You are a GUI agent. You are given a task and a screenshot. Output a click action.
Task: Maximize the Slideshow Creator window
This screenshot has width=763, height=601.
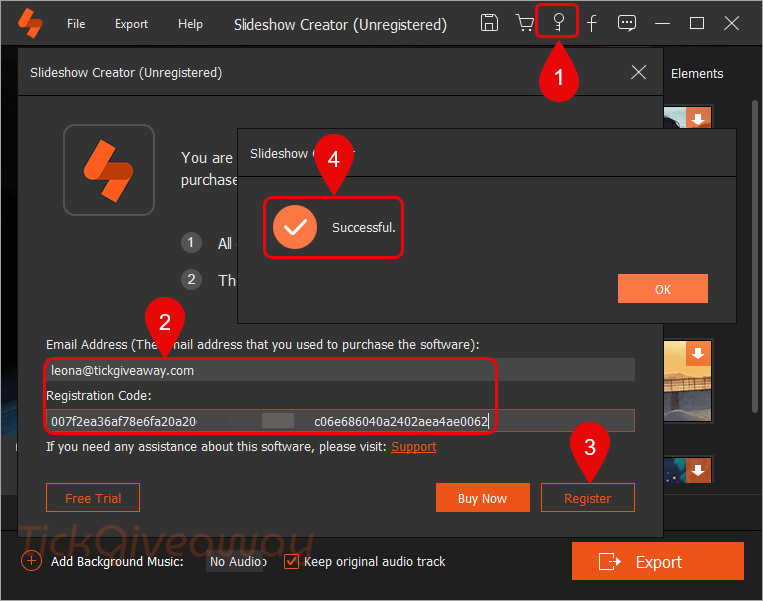(697, 23)
